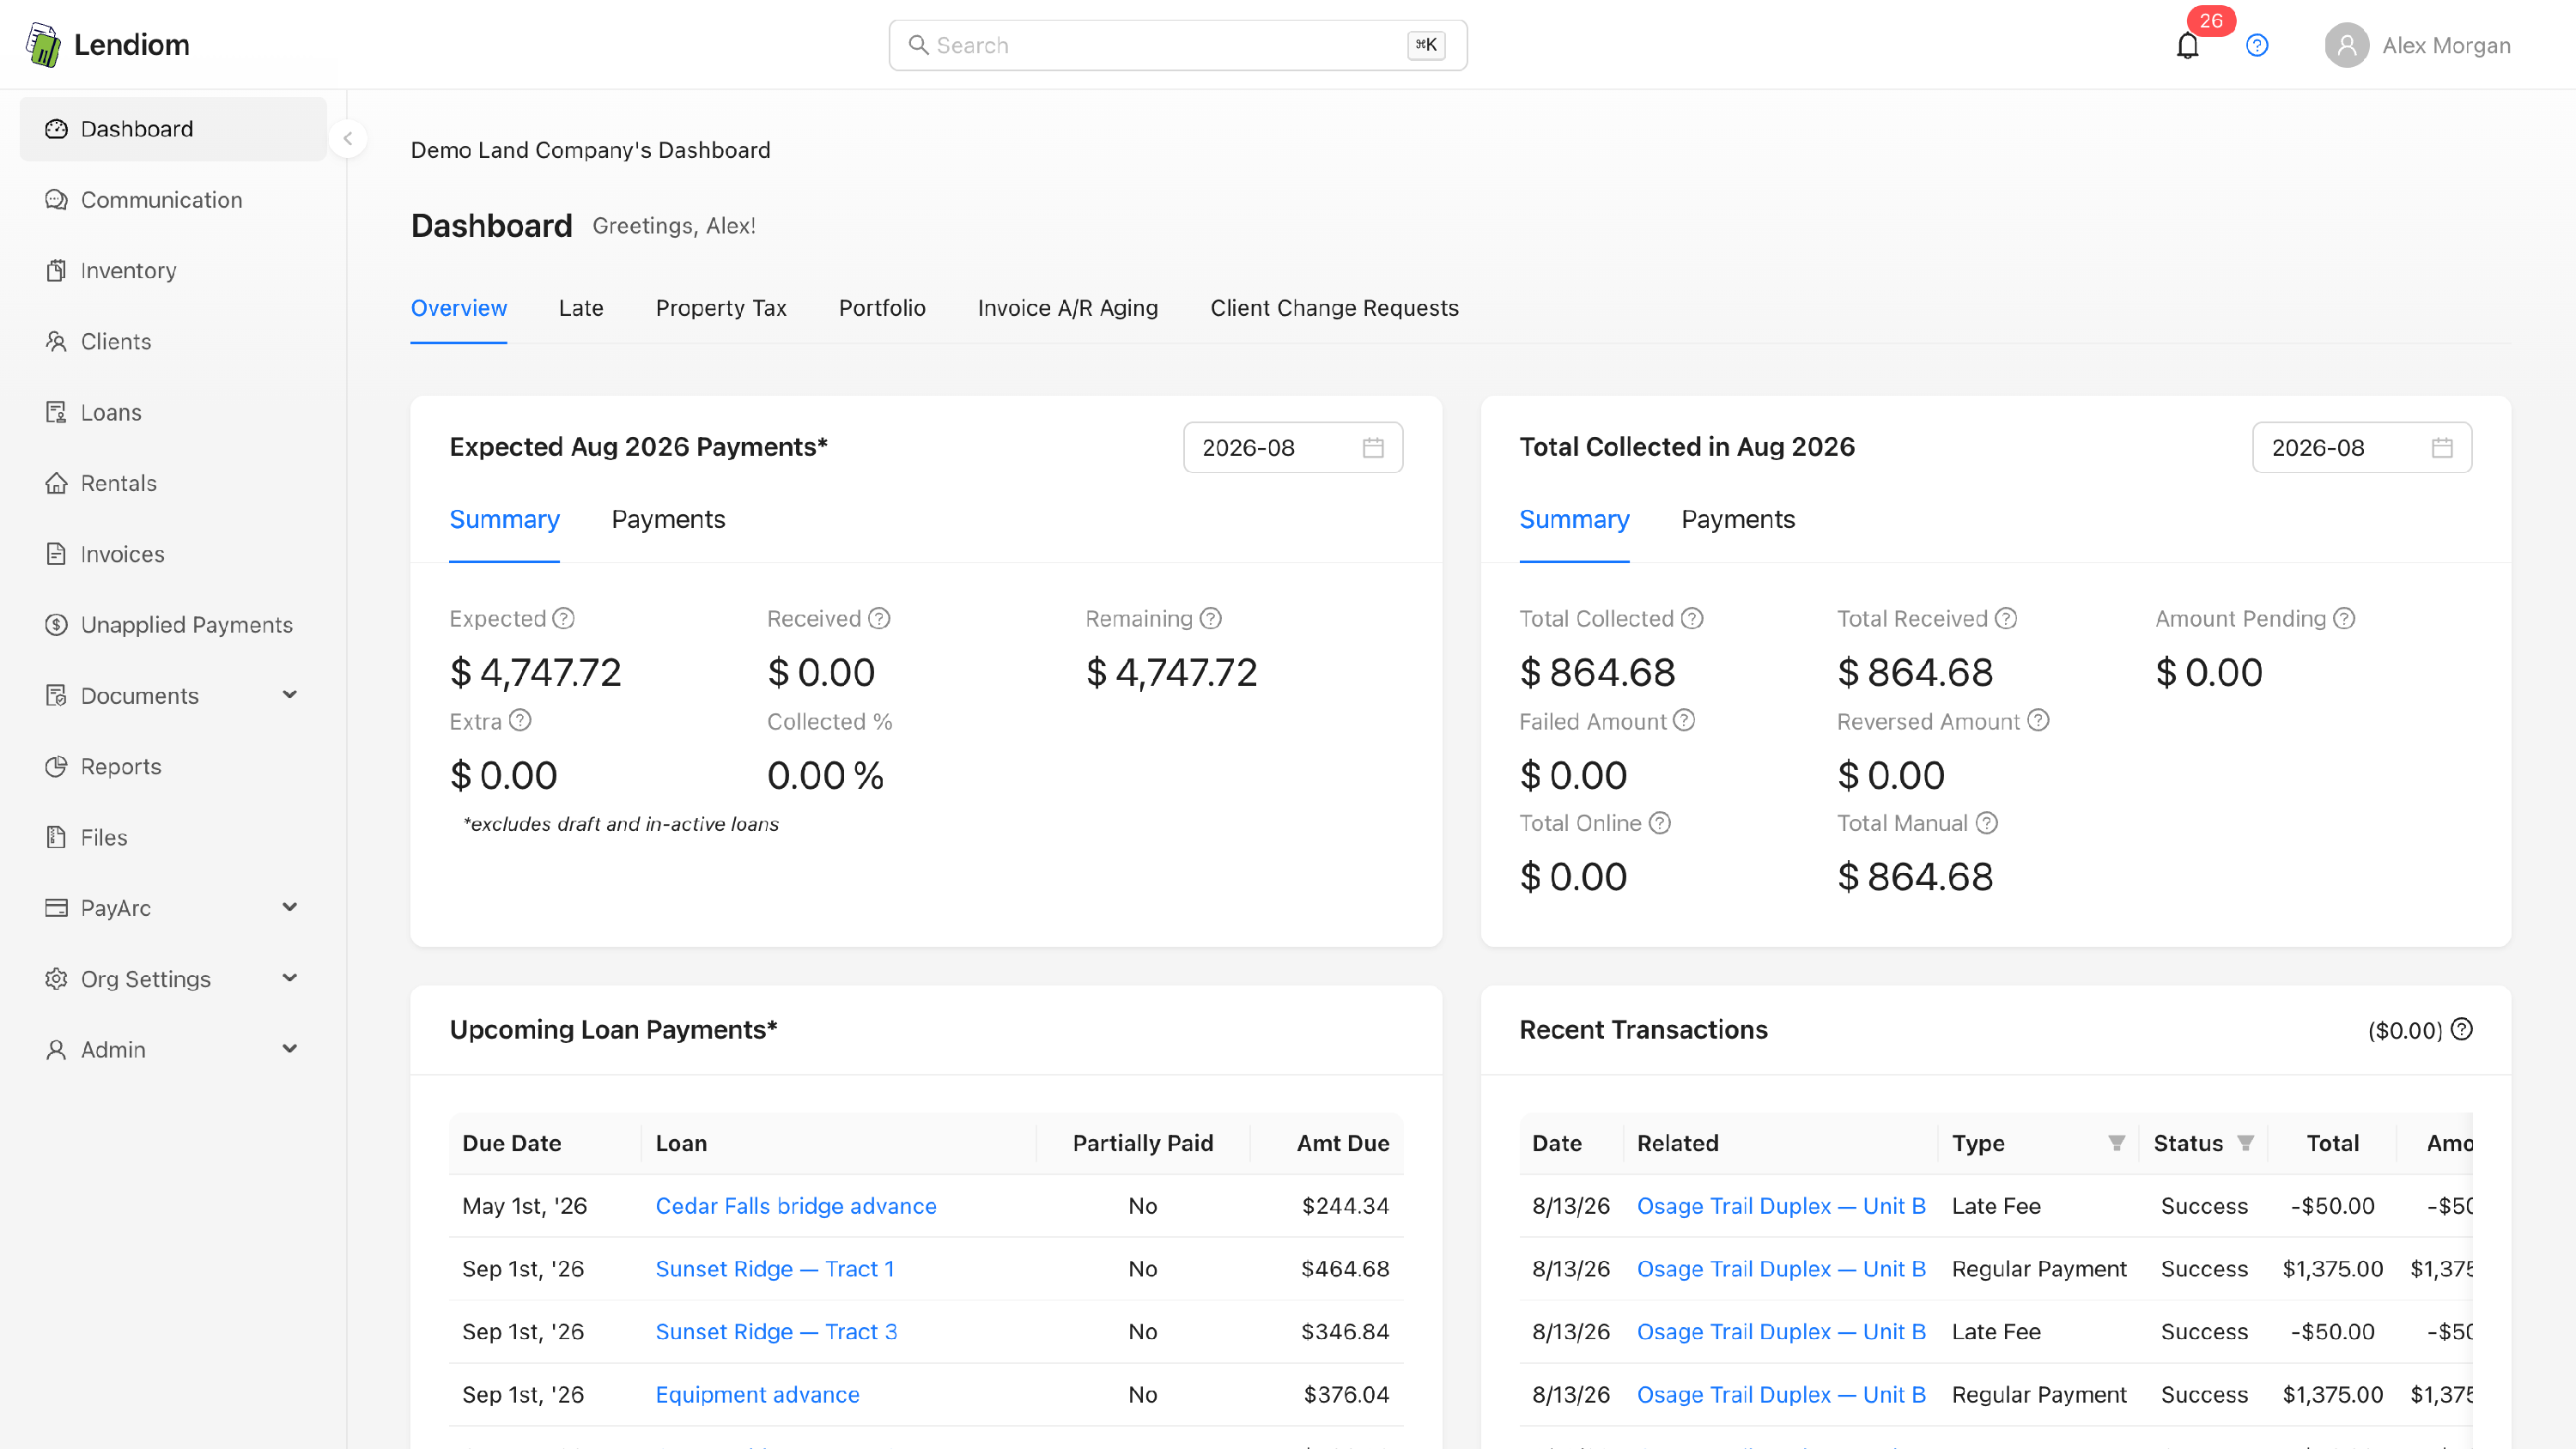The image size is (2576, 1449).
Task: Open the Communication sidebar item
Action: tap(173, 200)
